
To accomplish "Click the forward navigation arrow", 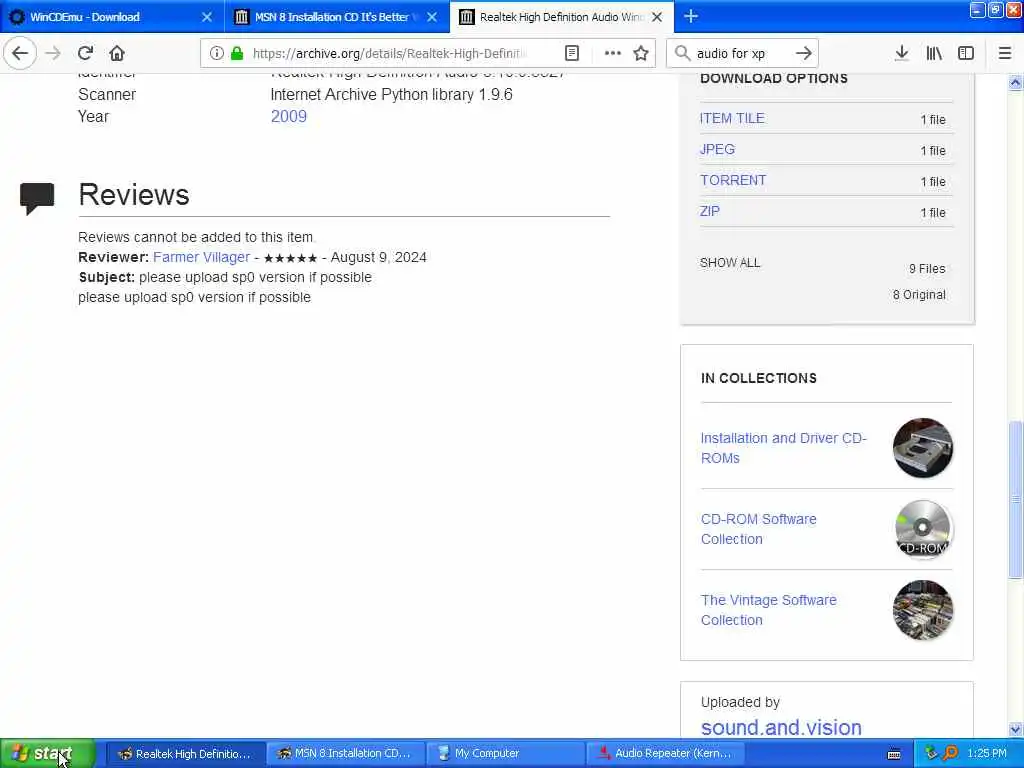I will pos(53,53).
